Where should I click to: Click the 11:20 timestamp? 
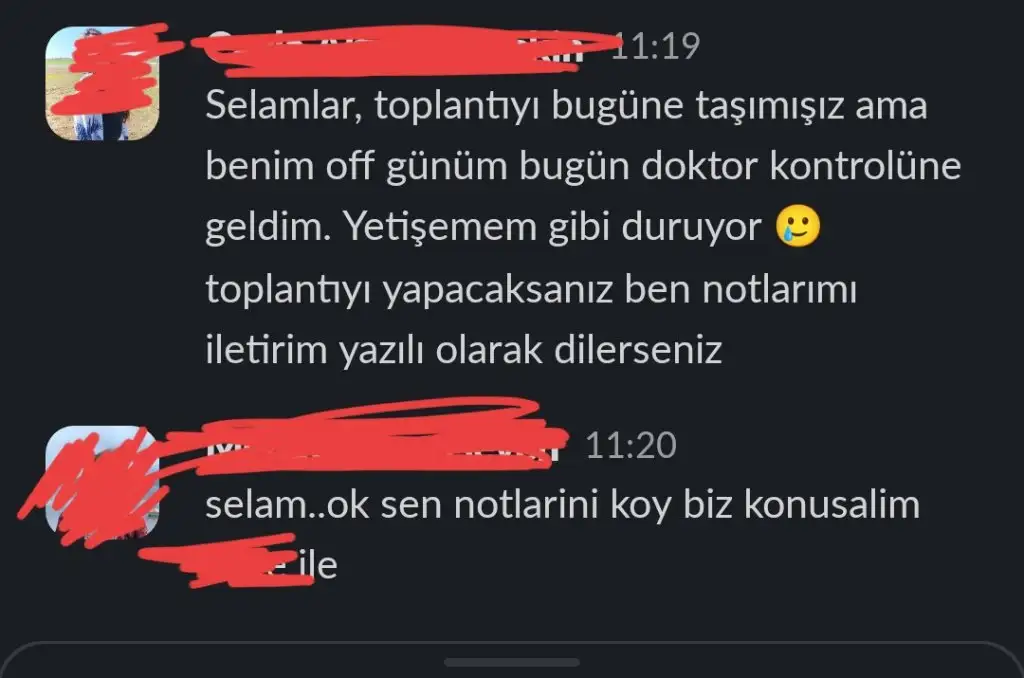[x=631, y=445]
